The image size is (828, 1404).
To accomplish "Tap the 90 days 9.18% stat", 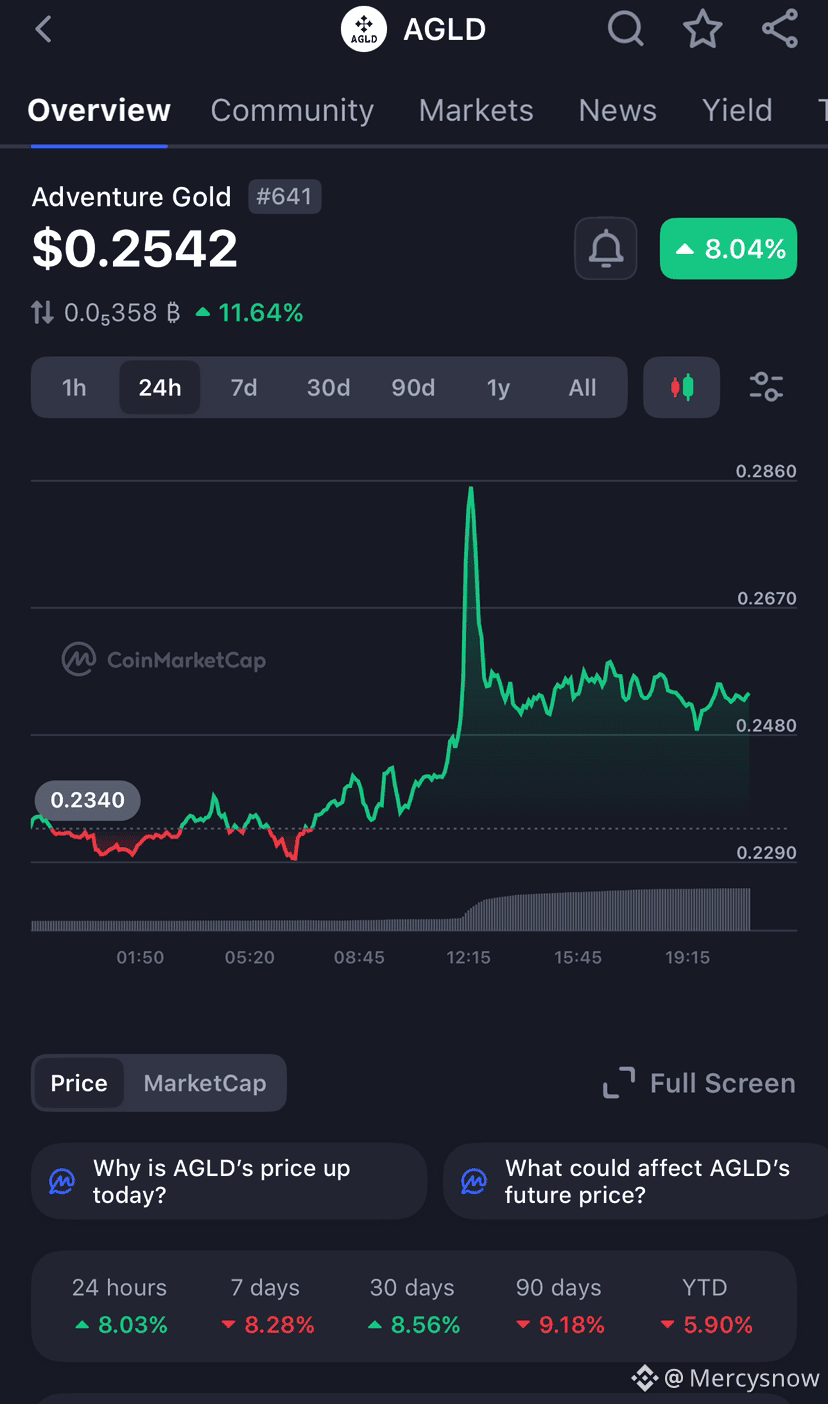I will 559,1306.
